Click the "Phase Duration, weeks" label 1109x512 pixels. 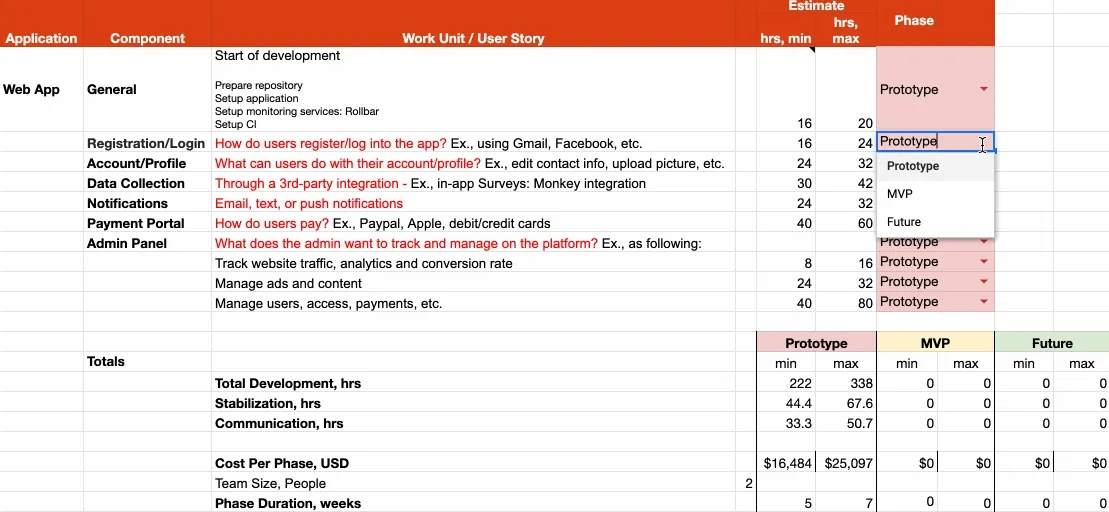click(x=288, y=504)
